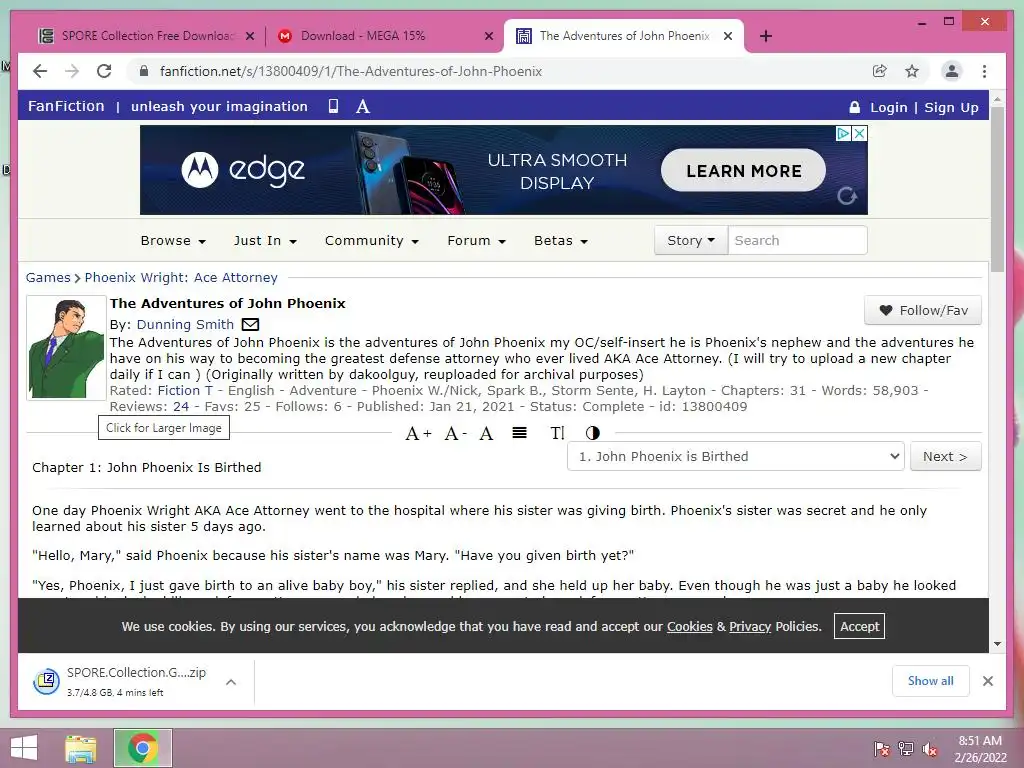Click the envelope icon next to Dunning Smith
This screenshot has width=1024, height=768.
[250, 324]
